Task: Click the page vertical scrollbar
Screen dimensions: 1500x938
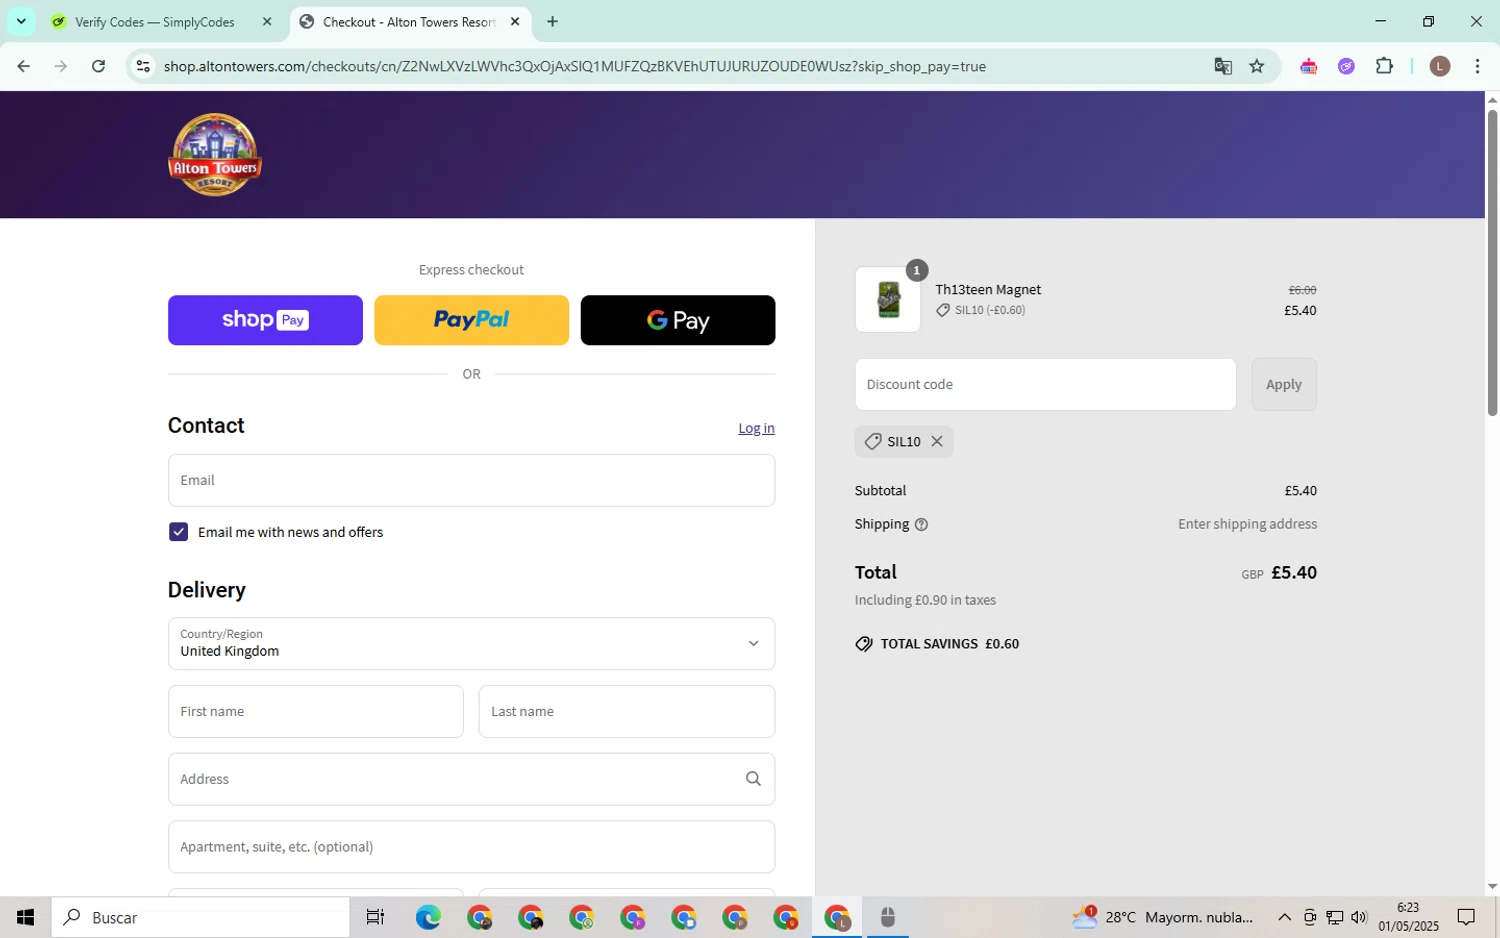Action: point(1492,263)
